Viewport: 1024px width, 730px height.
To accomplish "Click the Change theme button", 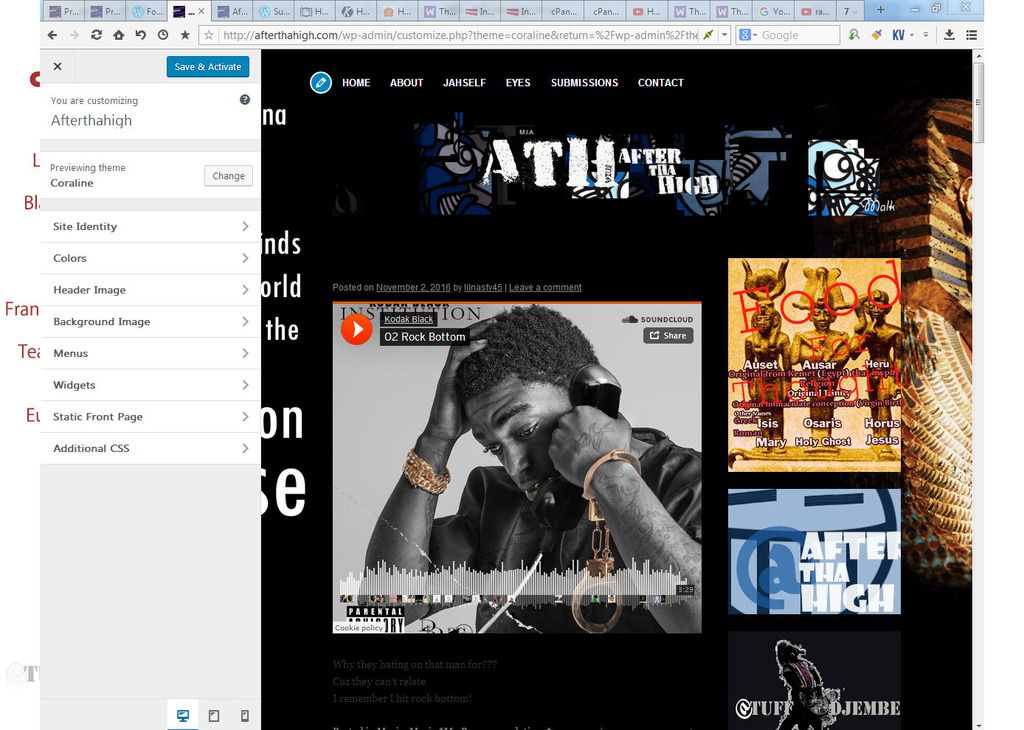I will pos(228,176).
